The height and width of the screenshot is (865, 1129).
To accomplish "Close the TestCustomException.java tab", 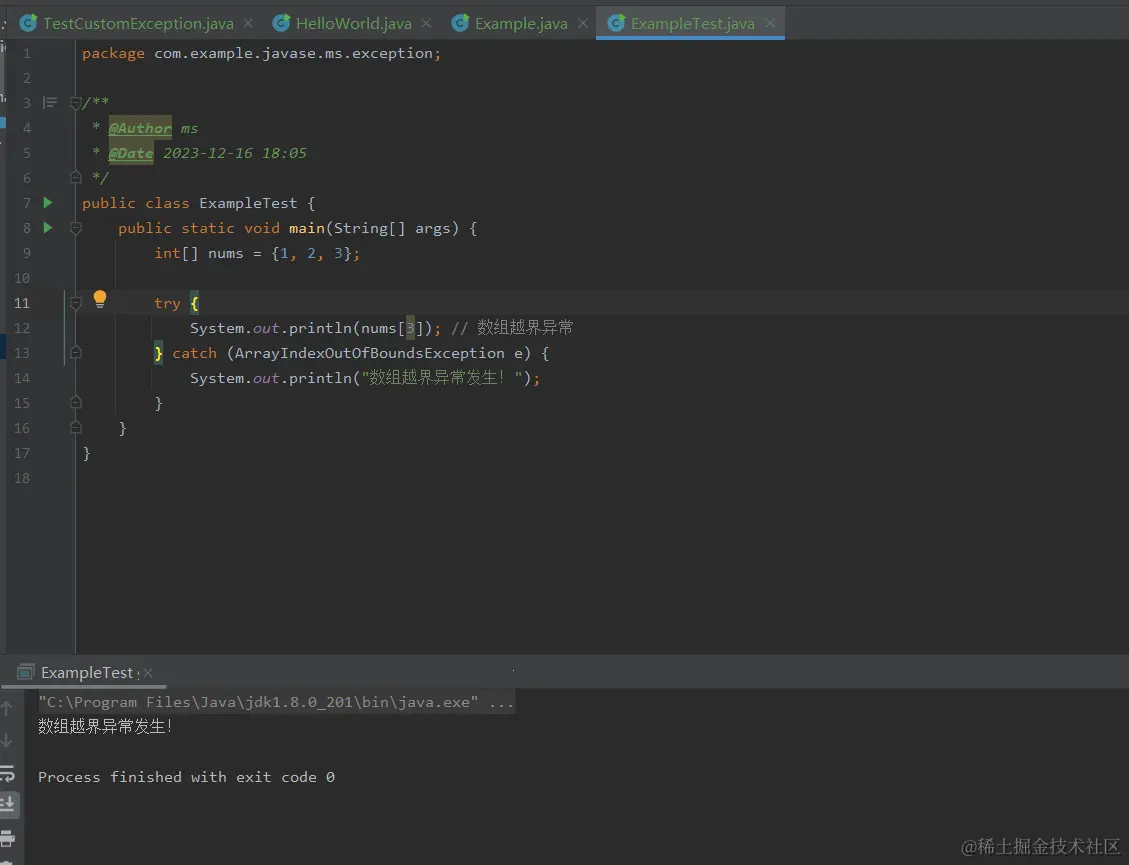I will pos(248,23).
